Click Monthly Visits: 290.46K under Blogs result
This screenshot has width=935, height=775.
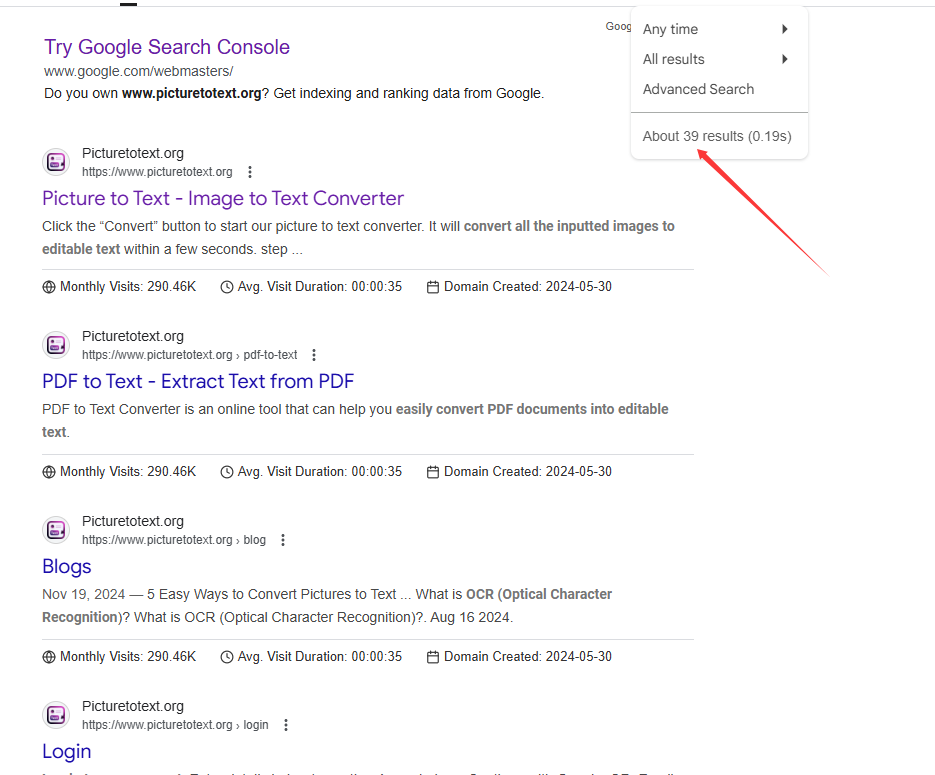pyautogui.click(x=128, y=656)
